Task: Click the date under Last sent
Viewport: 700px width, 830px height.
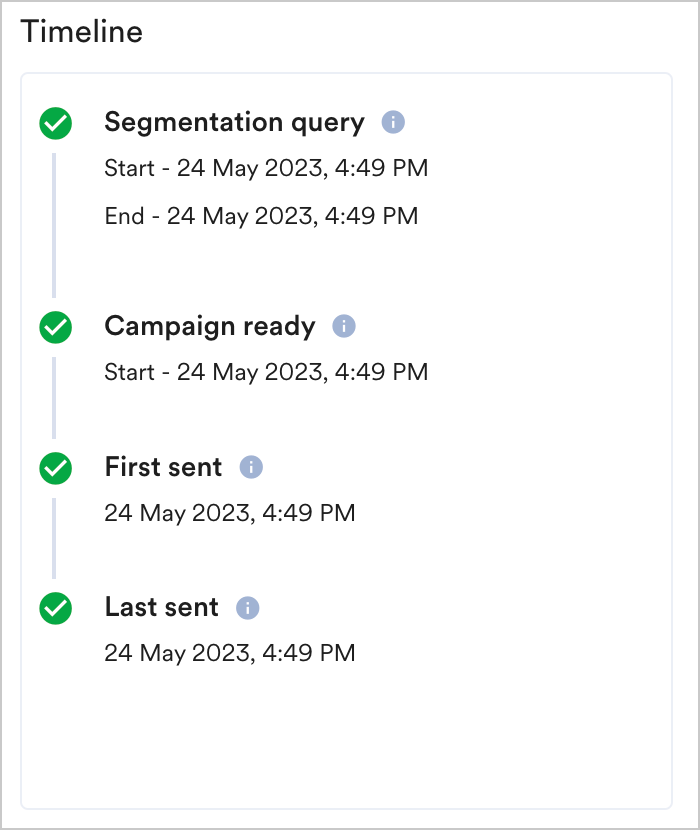Action: (230, 654)
